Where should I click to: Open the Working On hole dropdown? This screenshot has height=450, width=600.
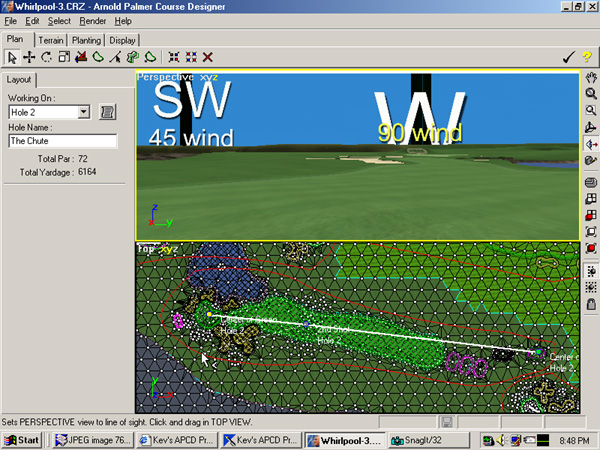click(x=83, y=112)
